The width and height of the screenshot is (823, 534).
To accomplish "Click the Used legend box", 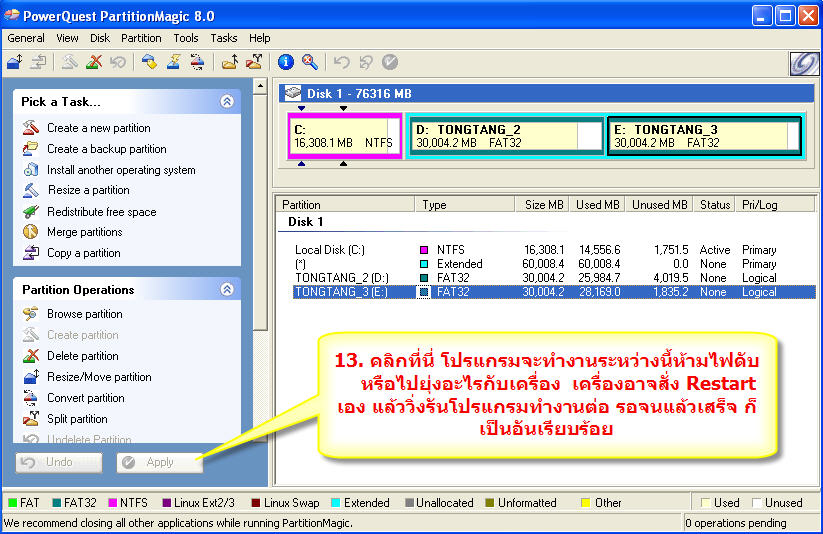I will point(705,502).
